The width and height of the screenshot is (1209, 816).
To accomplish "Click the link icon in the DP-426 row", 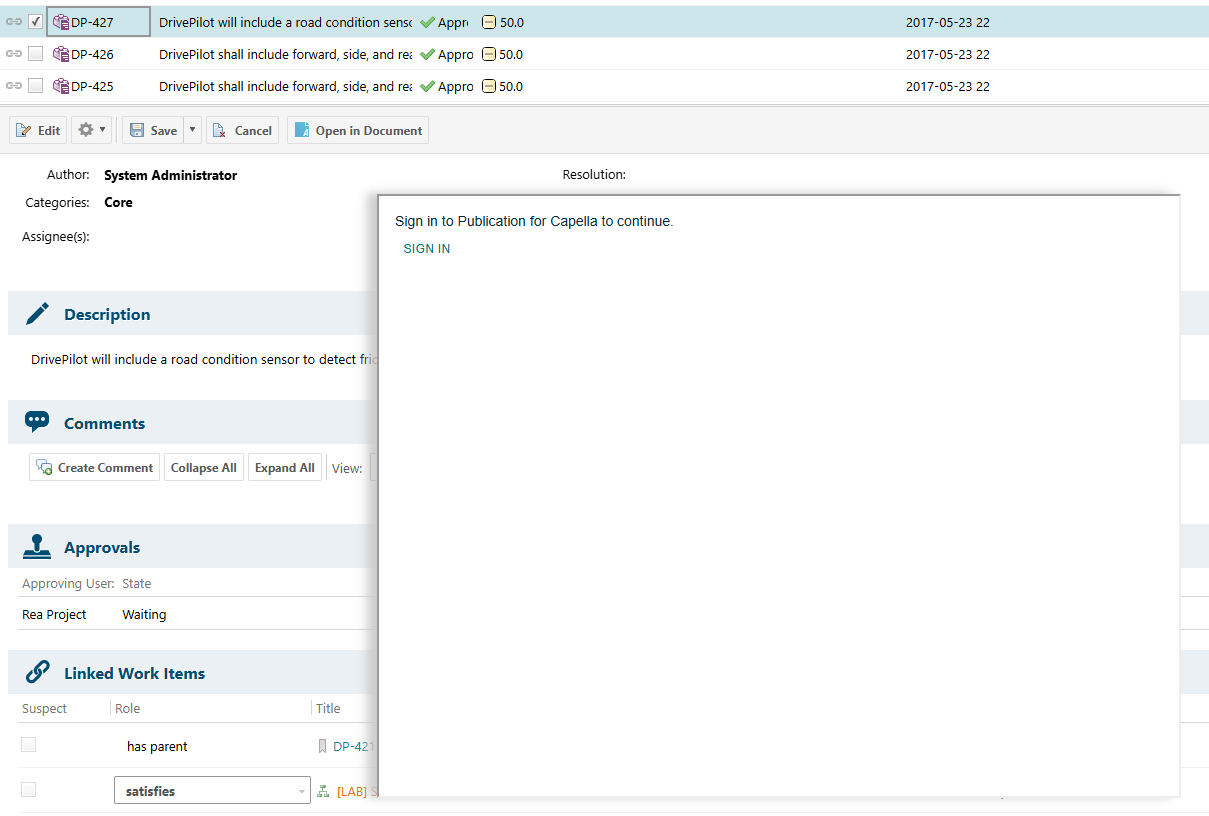I will click(14, 54).
